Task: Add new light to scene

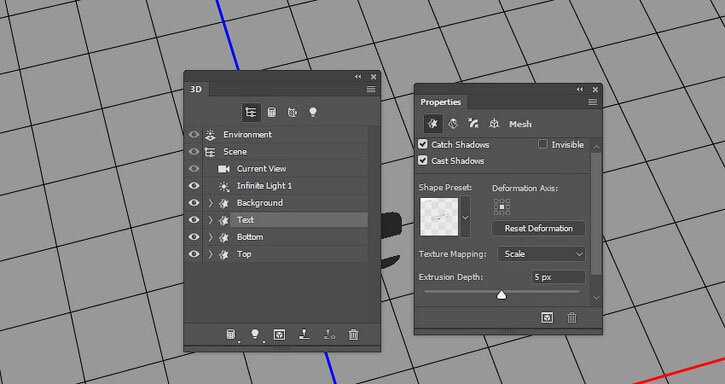Action: pyautogui.click(x=255, y=334)
